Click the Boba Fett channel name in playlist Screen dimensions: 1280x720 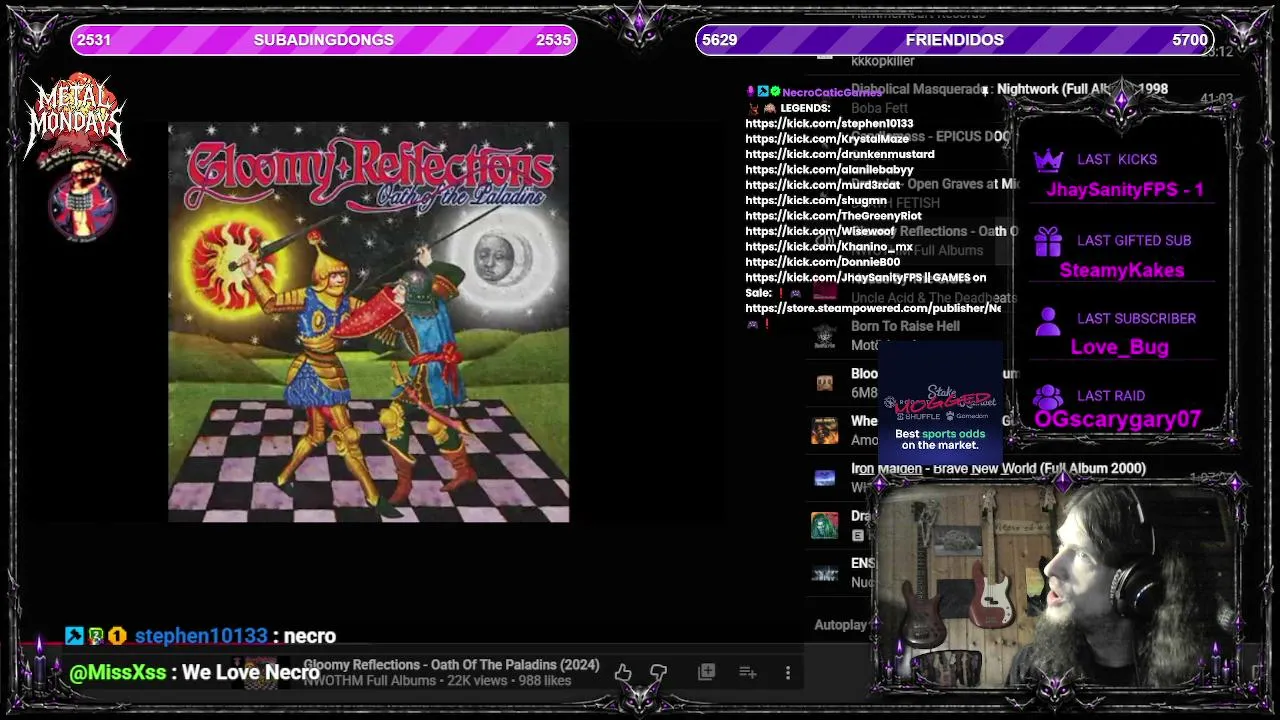879,108
